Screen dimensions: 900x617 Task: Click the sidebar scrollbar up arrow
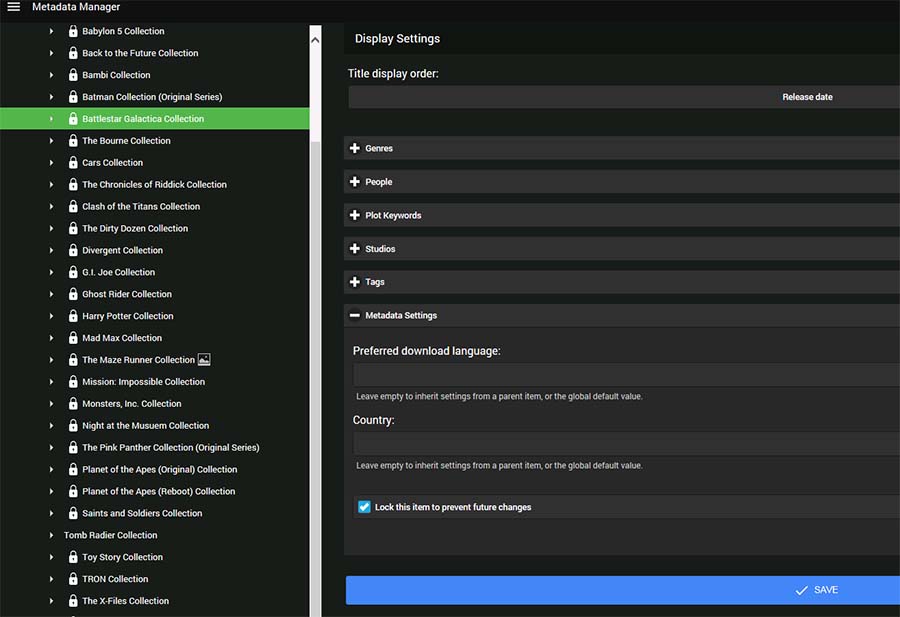pyautogui.click(x=315, y=40)
